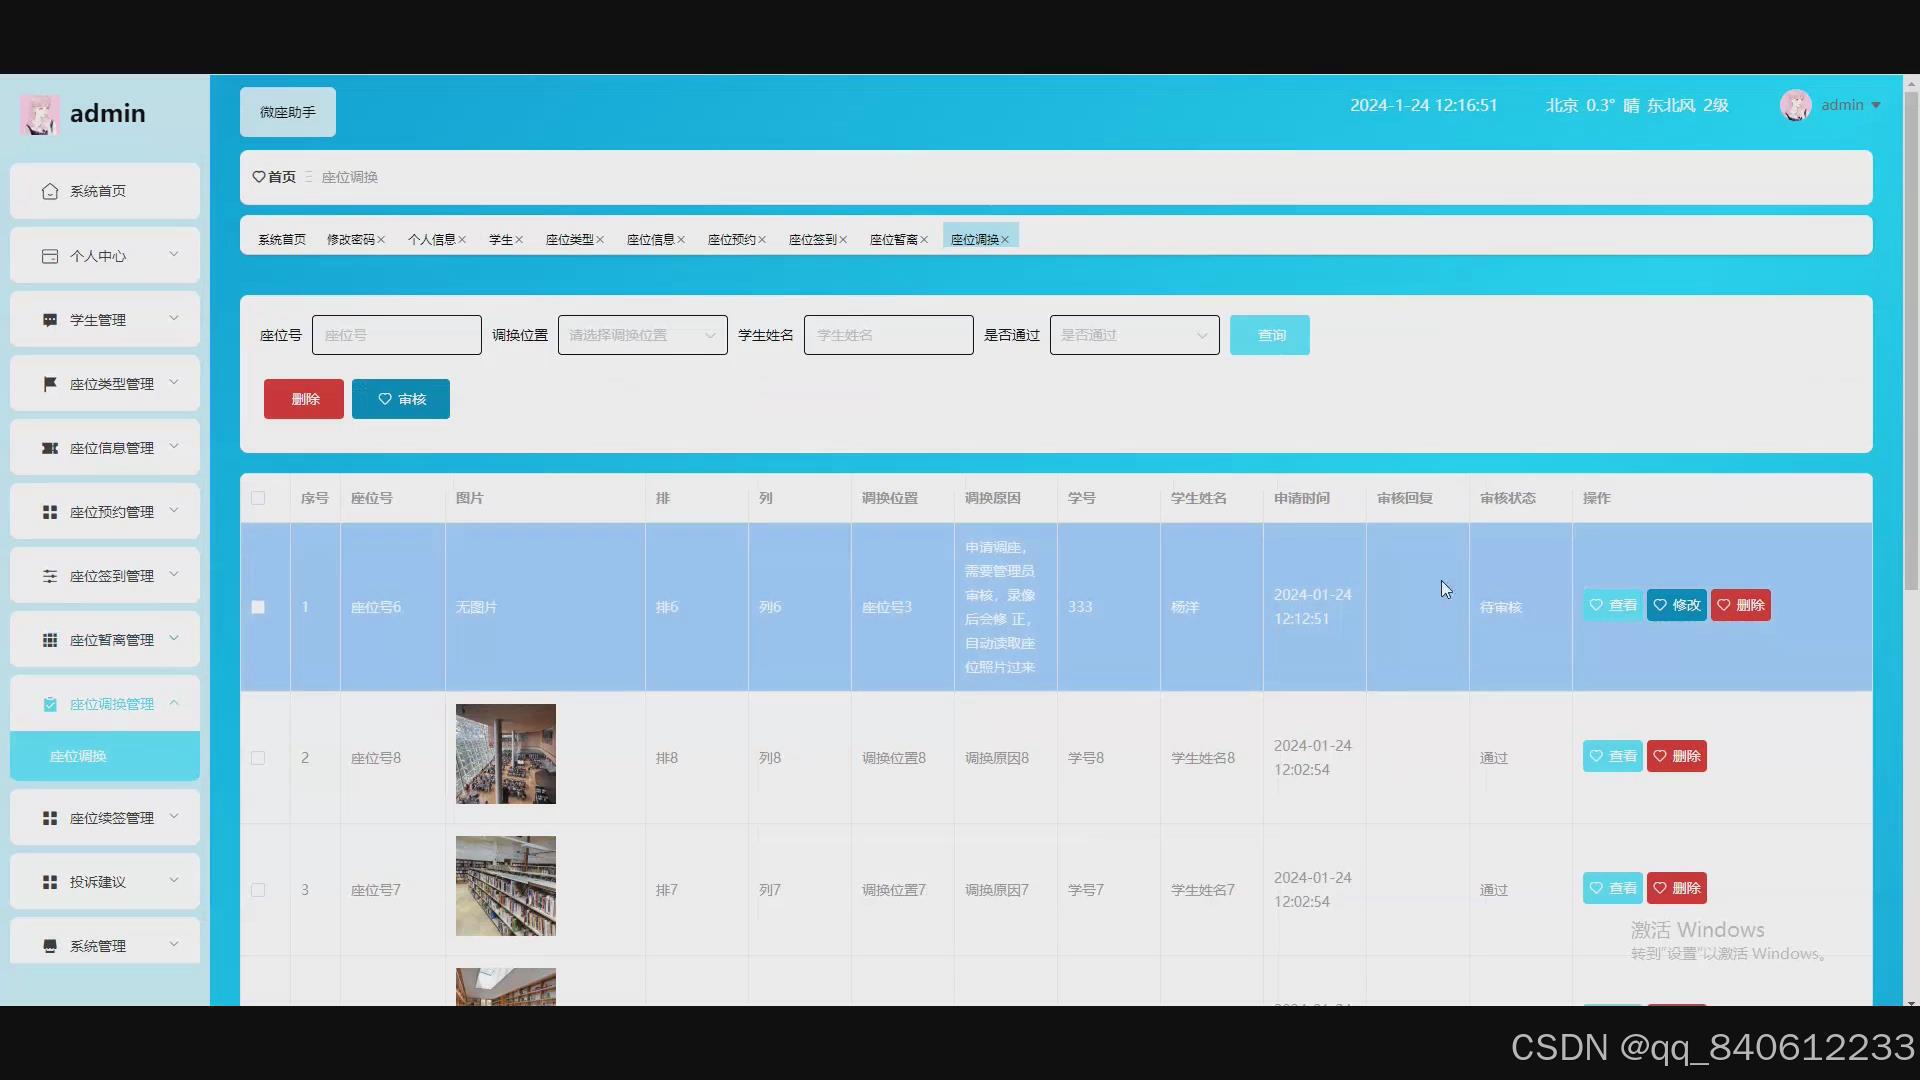Open the 是否通过 dropdown filter

pos(1134,335)
